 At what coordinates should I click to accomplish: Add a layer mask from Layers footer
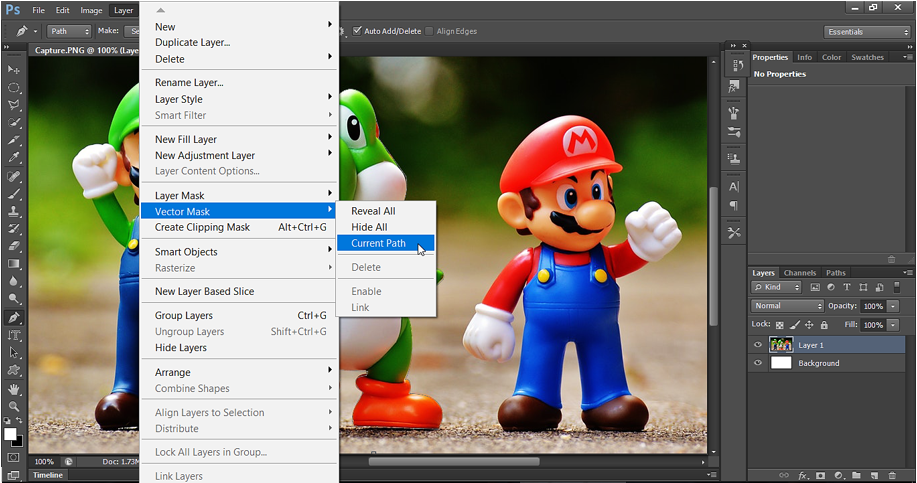click(821, 475)
